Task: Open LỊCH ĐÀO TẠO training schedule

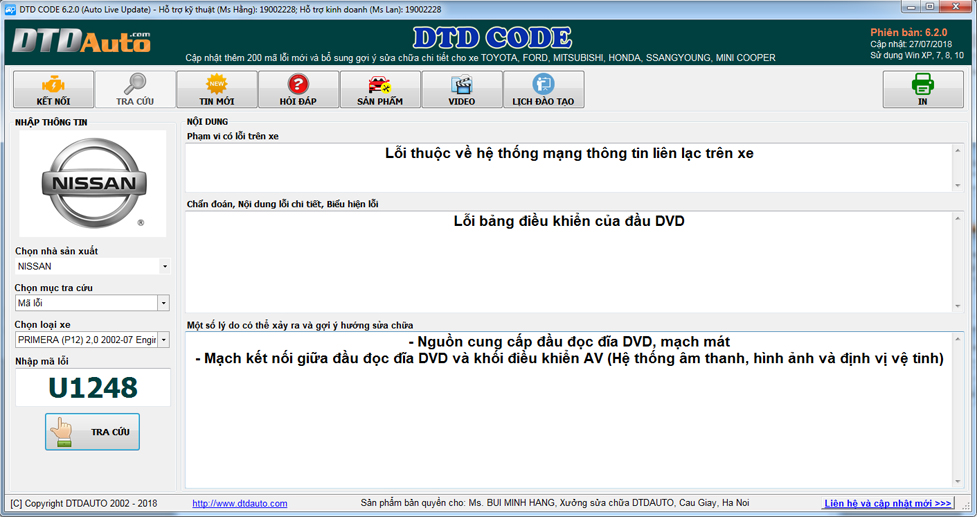Action: coord(543,90)
